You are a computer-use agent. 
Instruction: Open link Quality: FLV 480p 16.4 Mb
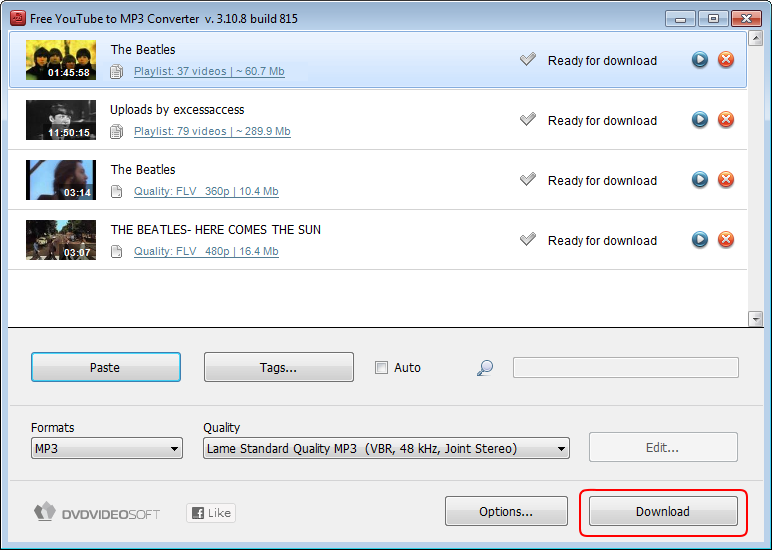(206, 252)
